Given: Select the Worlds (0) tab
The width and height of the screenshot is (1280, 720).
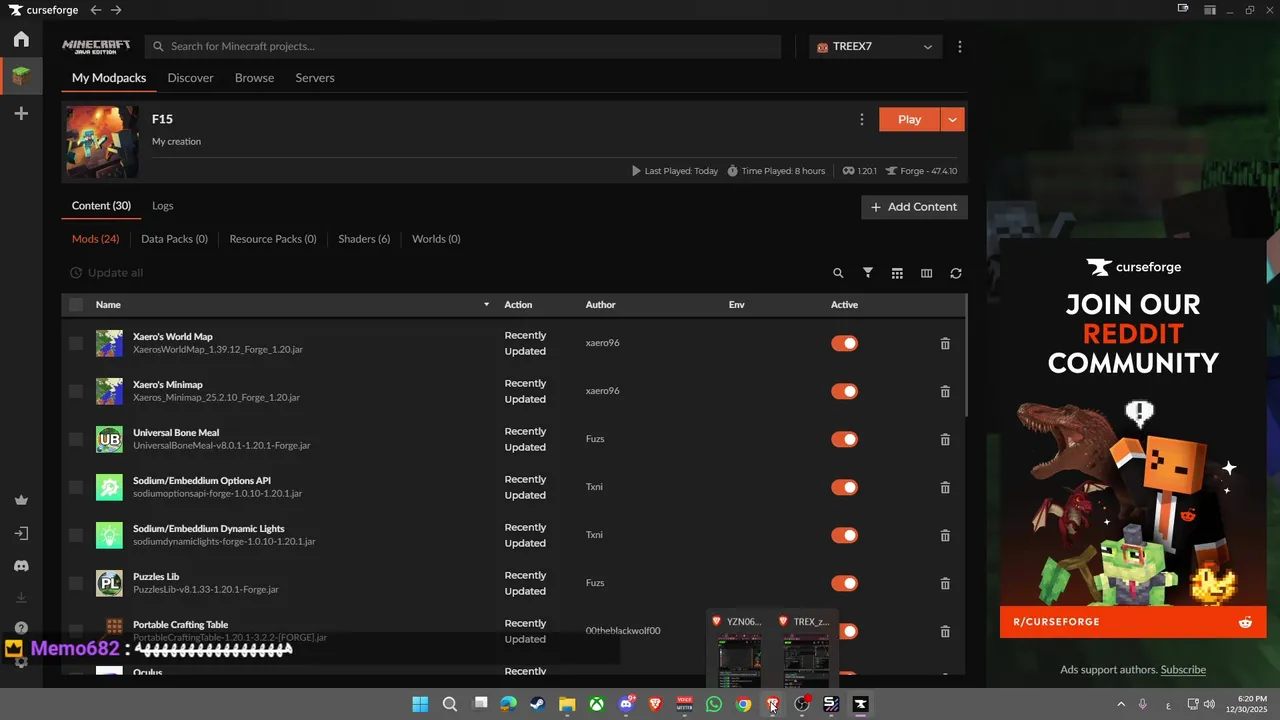Looking at the screenshot, I should (x=436, y=239).
